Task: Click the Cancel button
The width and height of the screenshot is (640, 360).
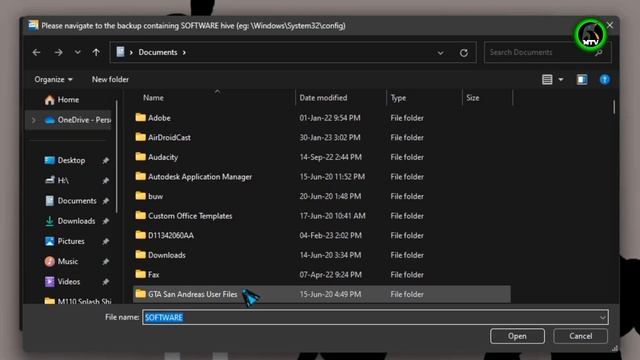Action: 580,336
